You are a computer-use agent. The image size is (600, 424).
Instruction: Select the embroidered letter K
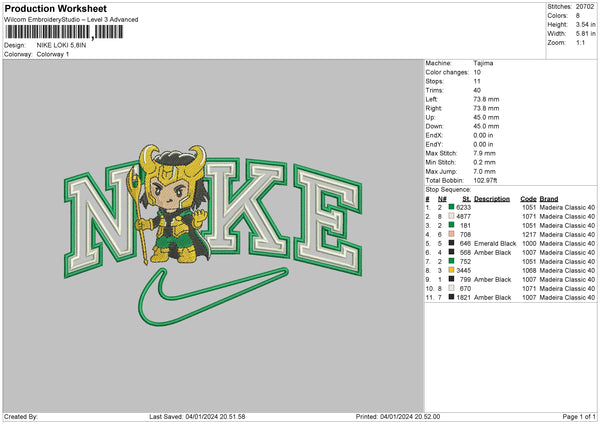(x=249, y=208)
